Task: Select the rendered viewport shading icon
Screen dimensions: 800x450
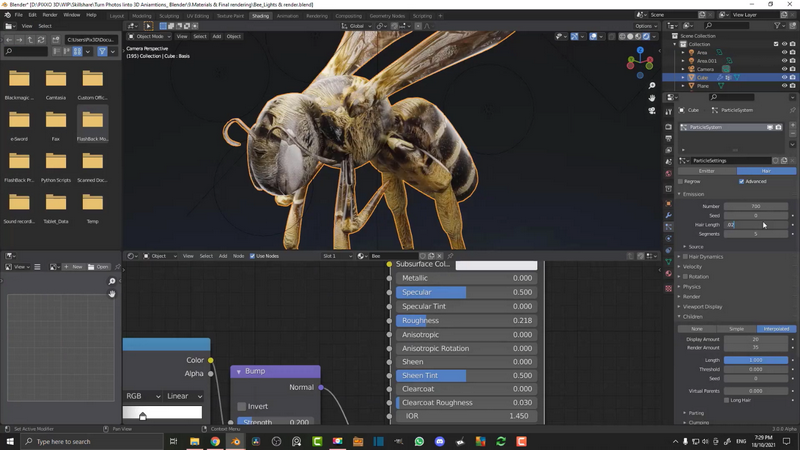Action: (x=646, y=37)
